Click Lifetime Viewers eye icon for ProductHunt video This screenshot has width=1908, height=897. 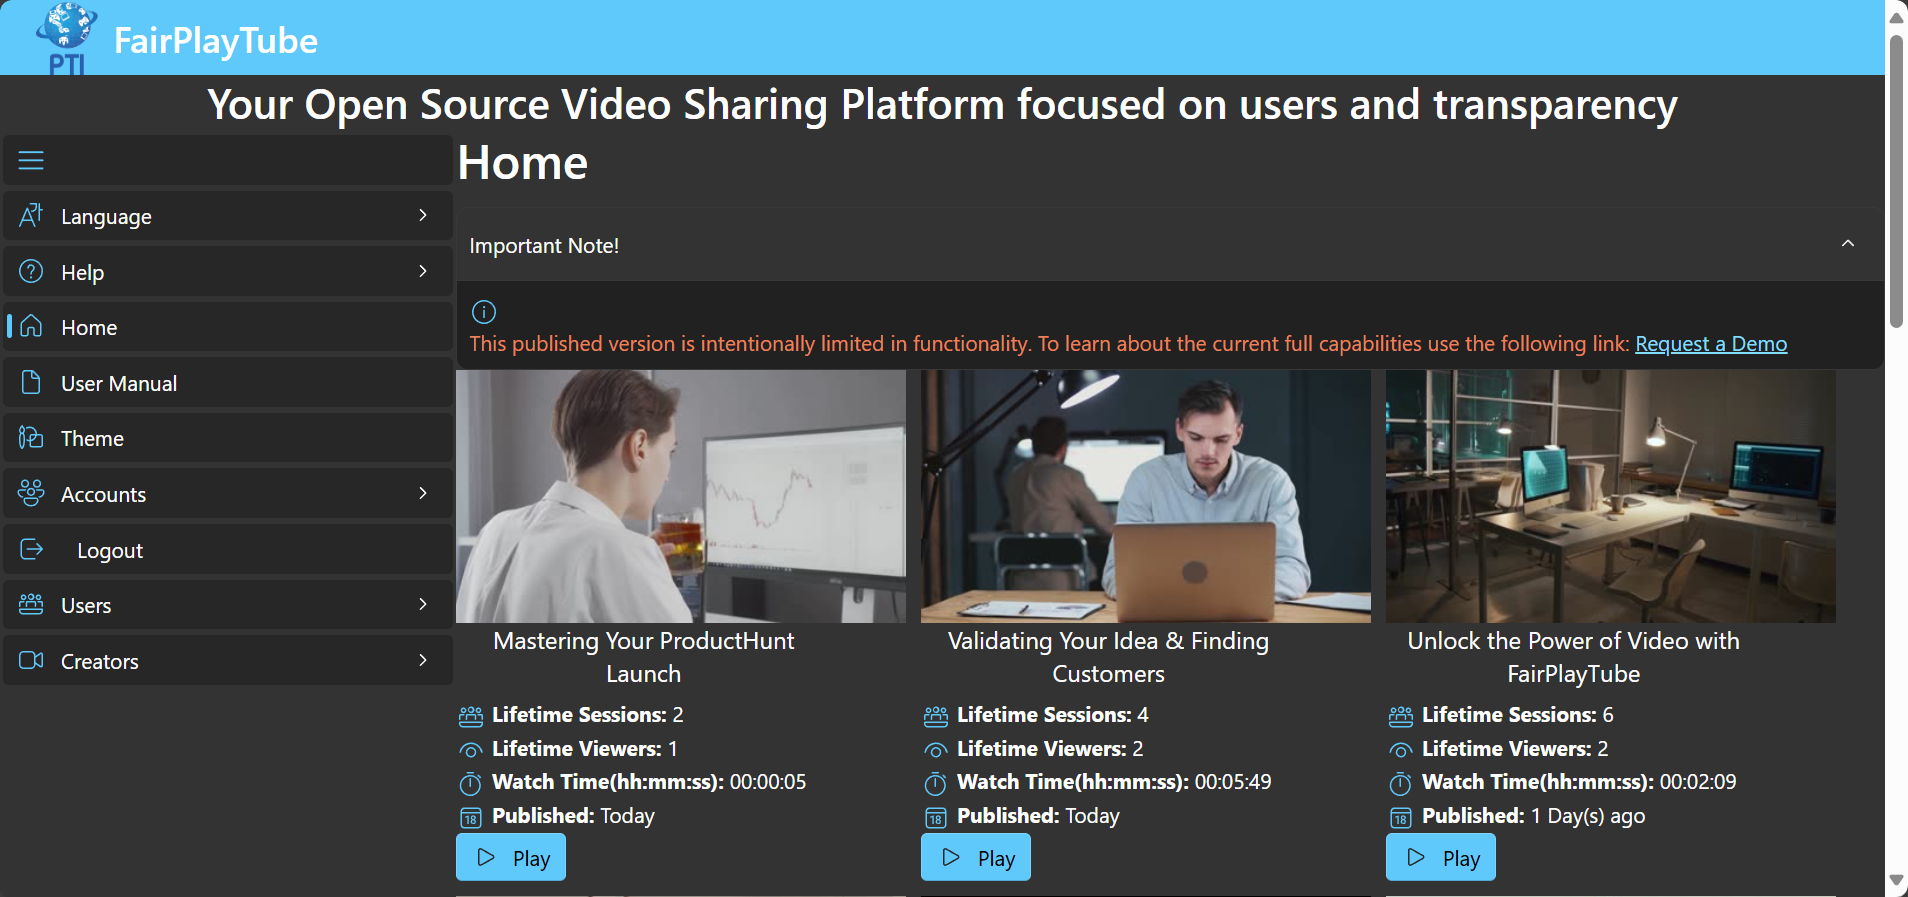tap(471, 750)
